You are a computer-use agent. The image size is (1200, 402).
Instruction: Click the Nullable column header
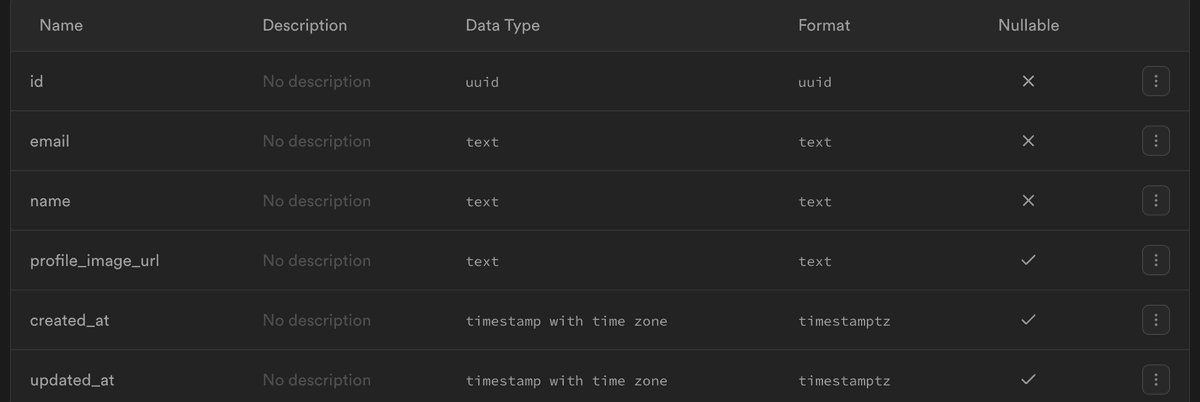tap(1028, 25)
